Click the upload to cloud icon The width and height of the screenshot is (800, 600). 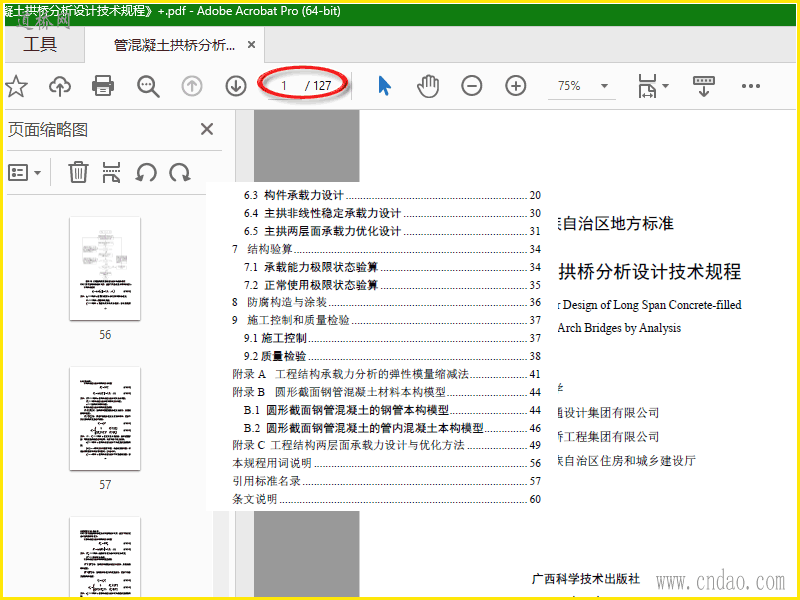60,86
